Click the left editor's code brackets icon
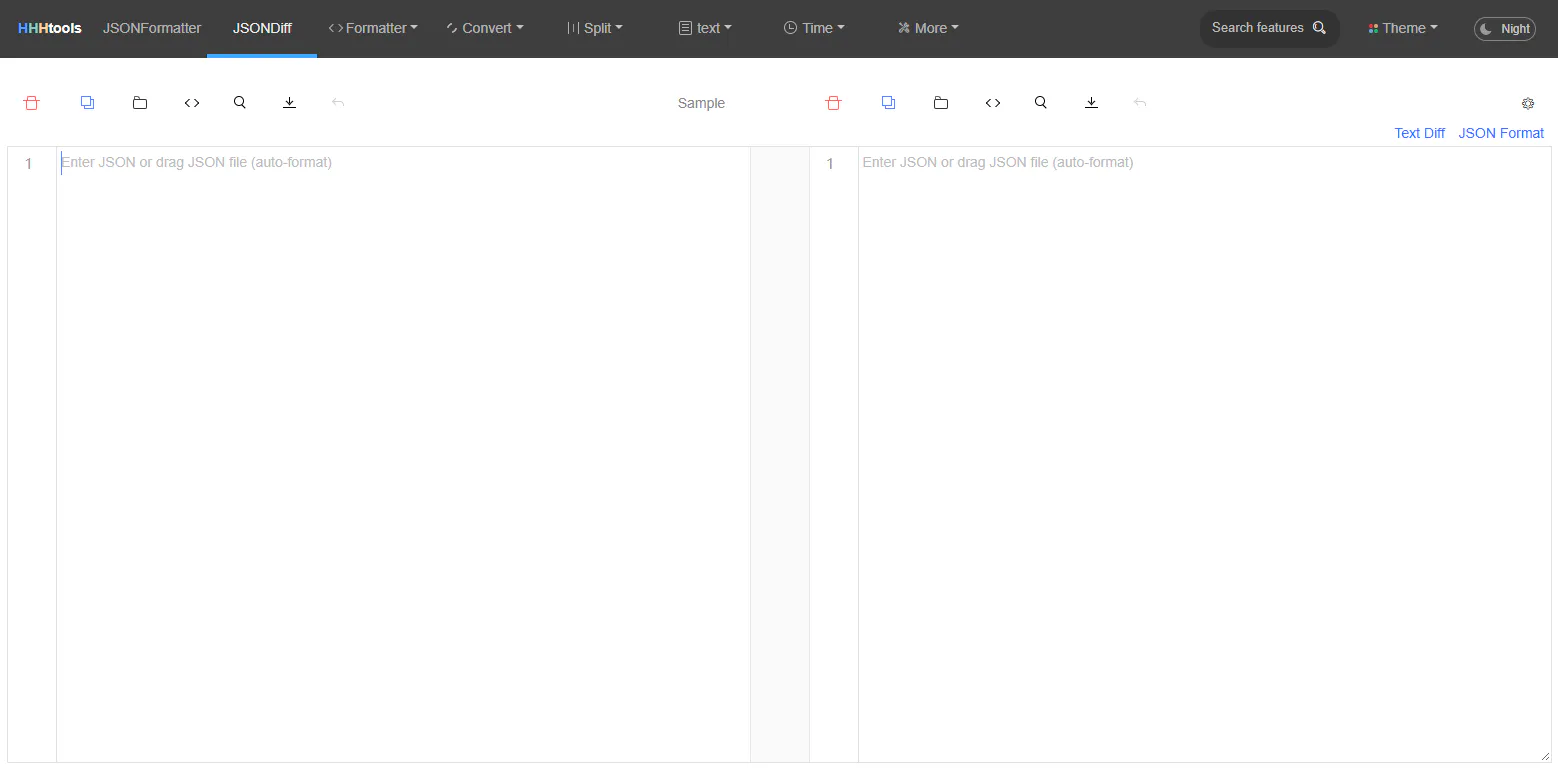1558x773 pixels. (192, 103)
